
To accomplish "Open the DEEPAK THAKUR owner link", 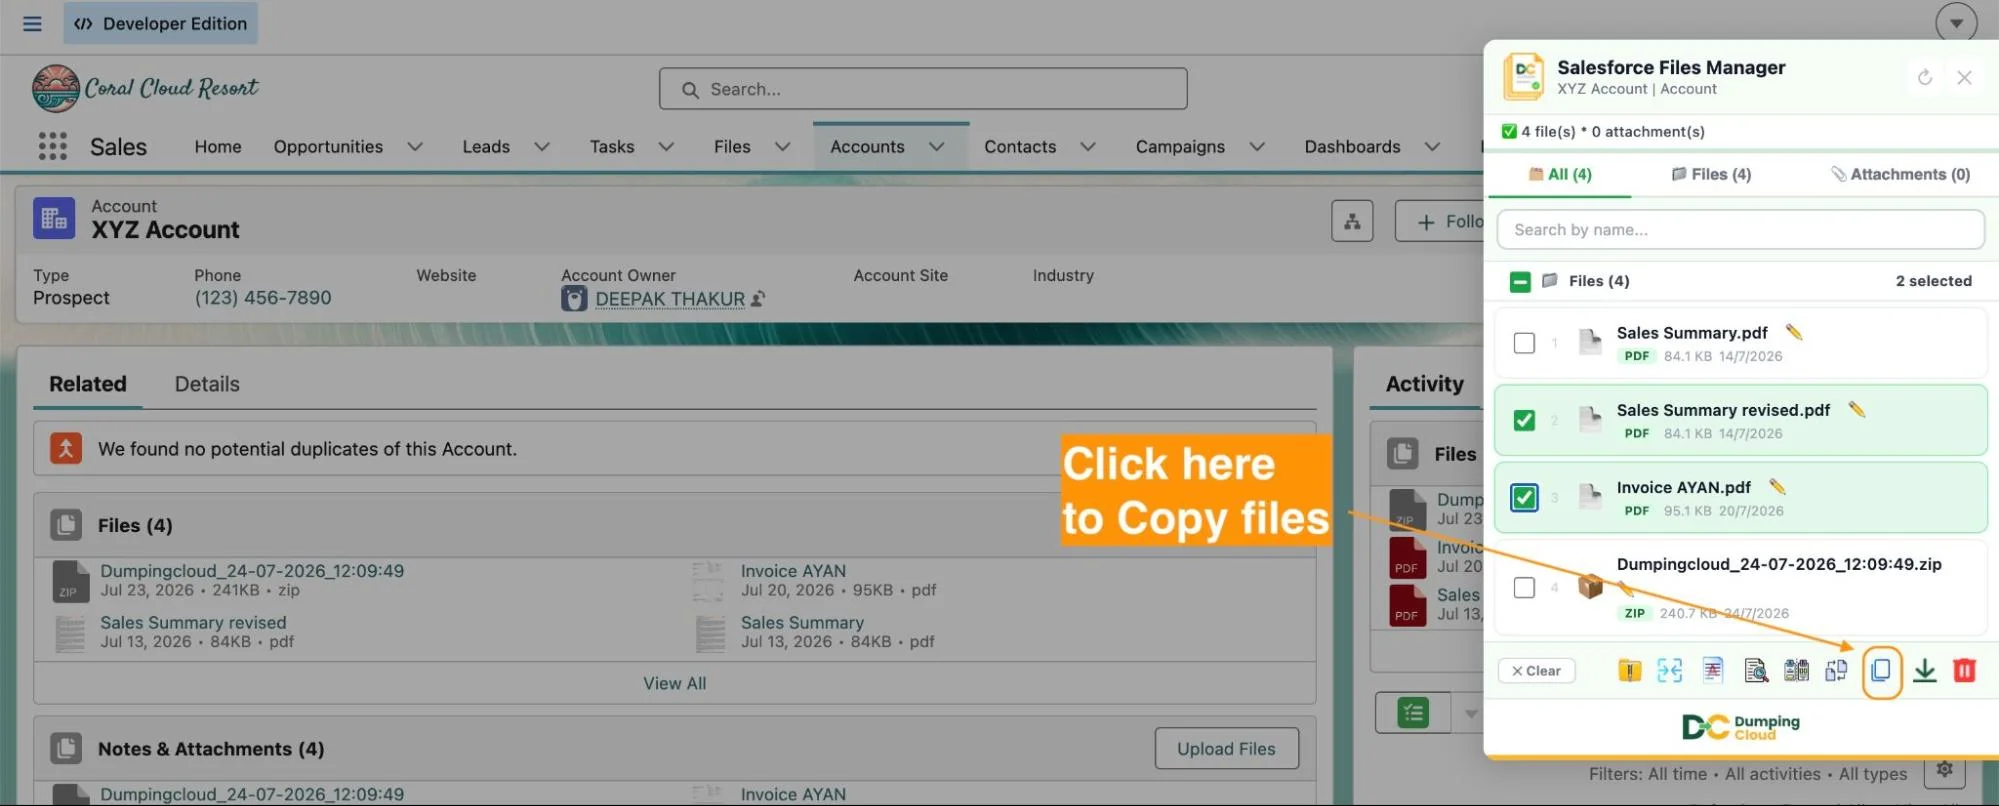I will (670, 299).
